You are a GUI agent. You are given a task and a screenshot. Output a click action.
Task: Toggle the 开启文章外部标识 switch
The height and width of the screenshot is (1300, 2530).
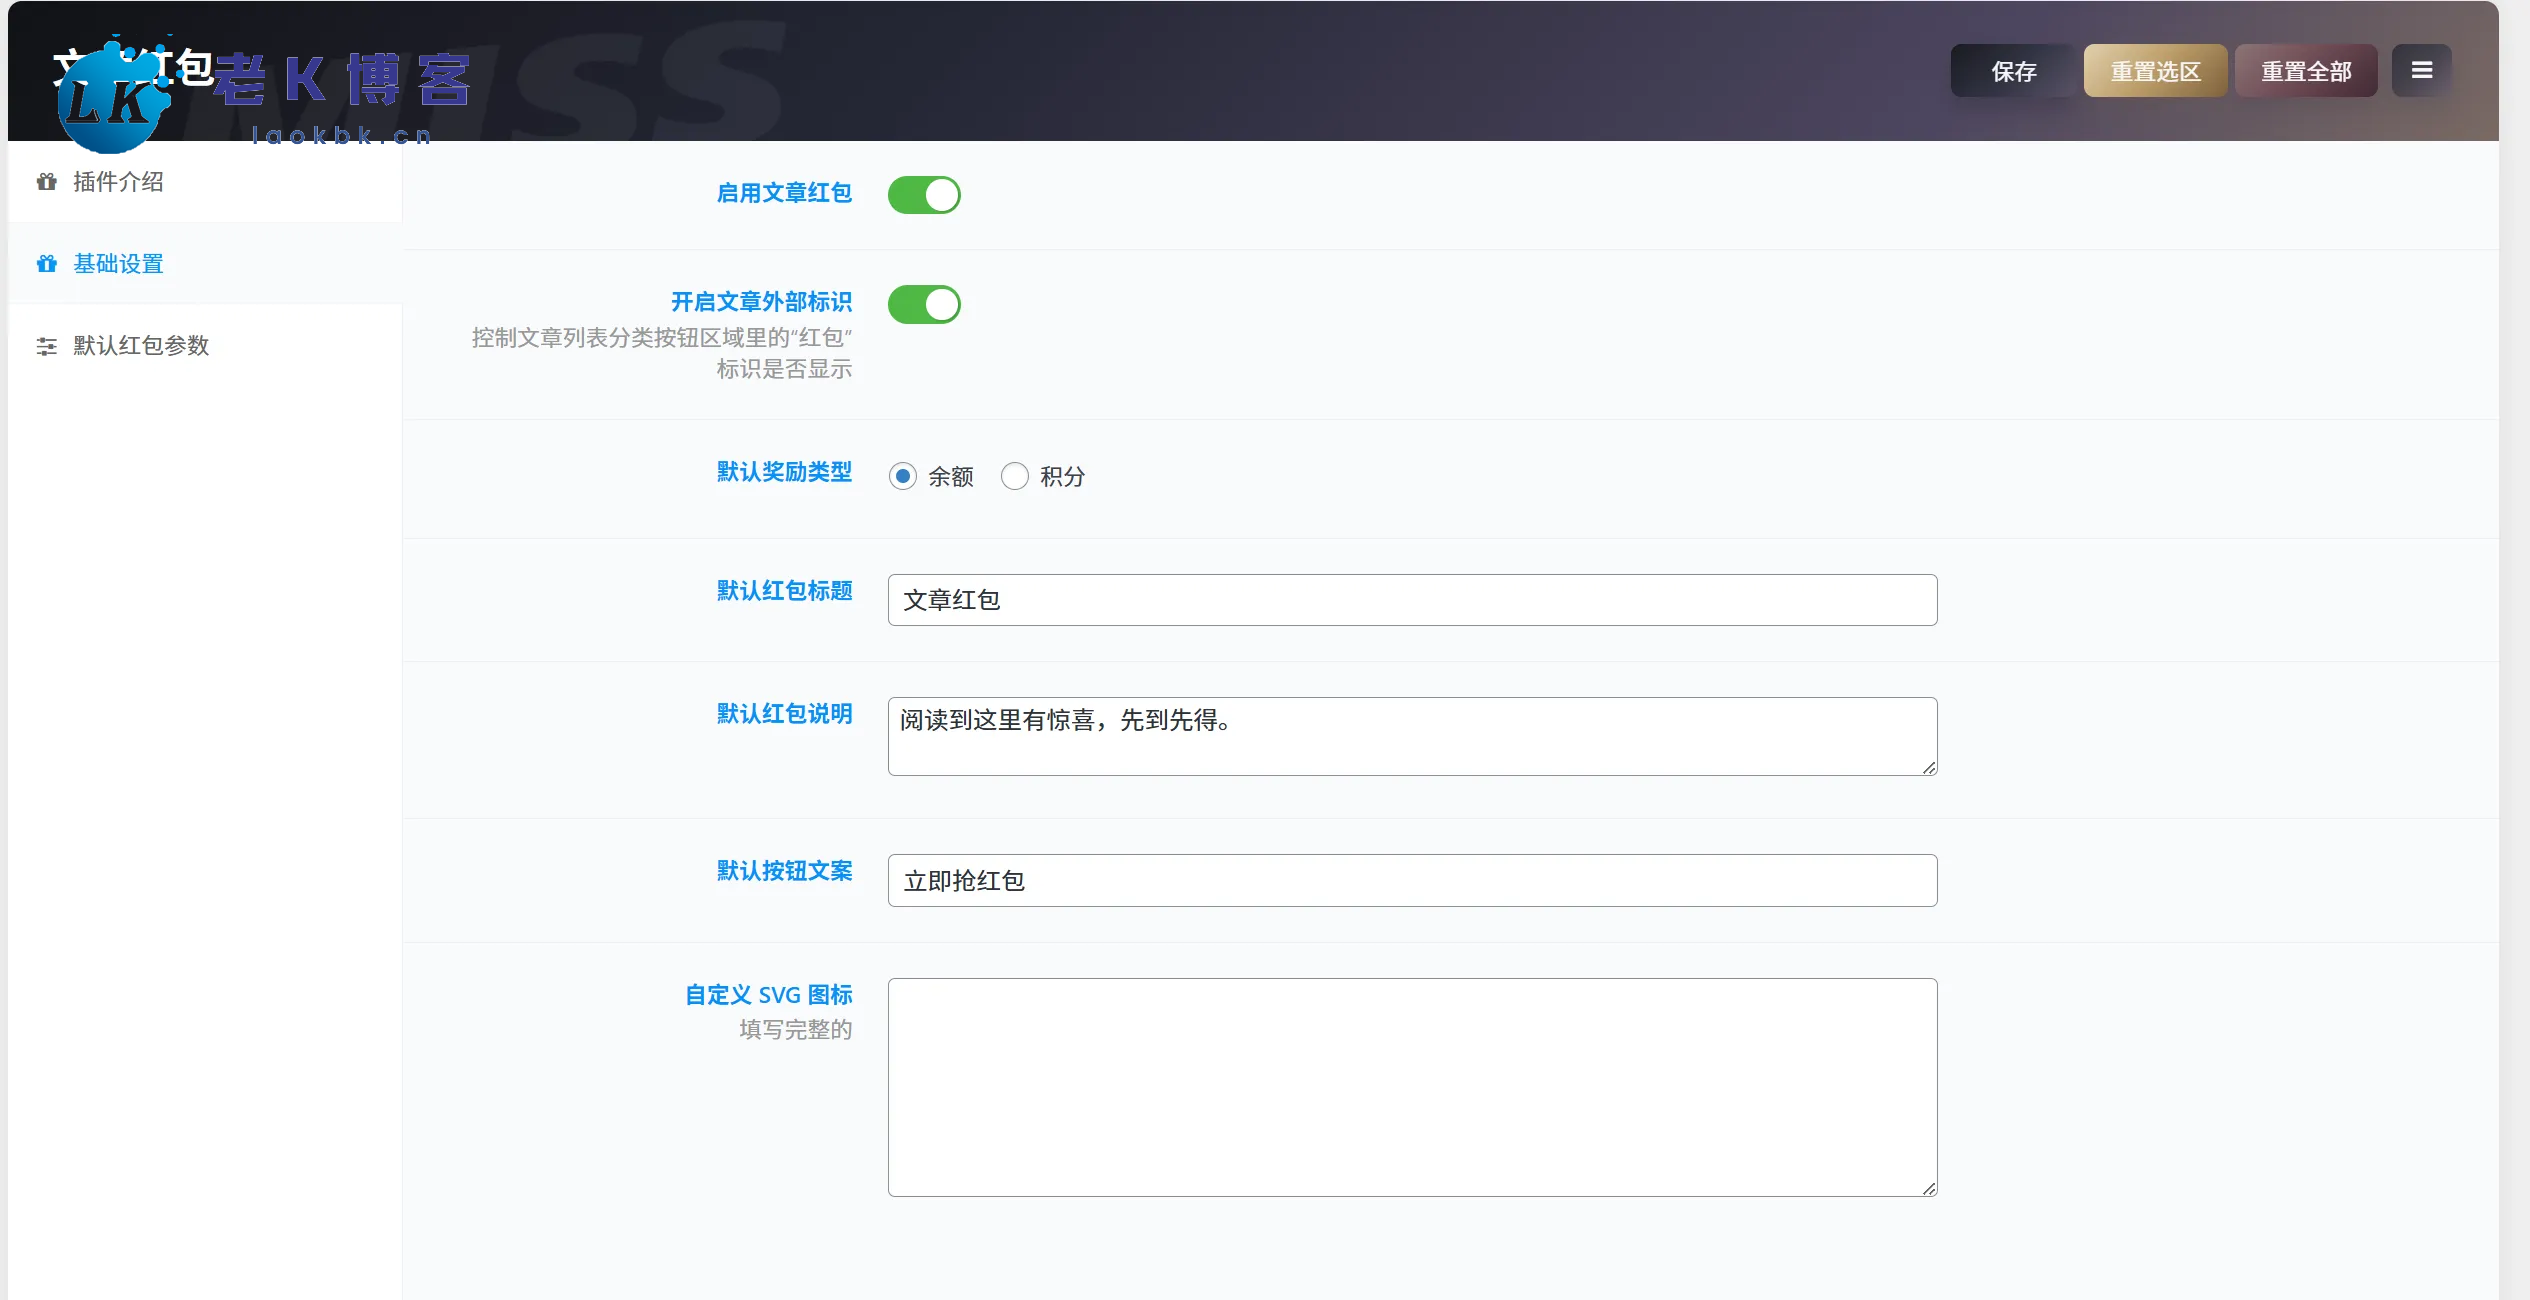coord(924,304)
